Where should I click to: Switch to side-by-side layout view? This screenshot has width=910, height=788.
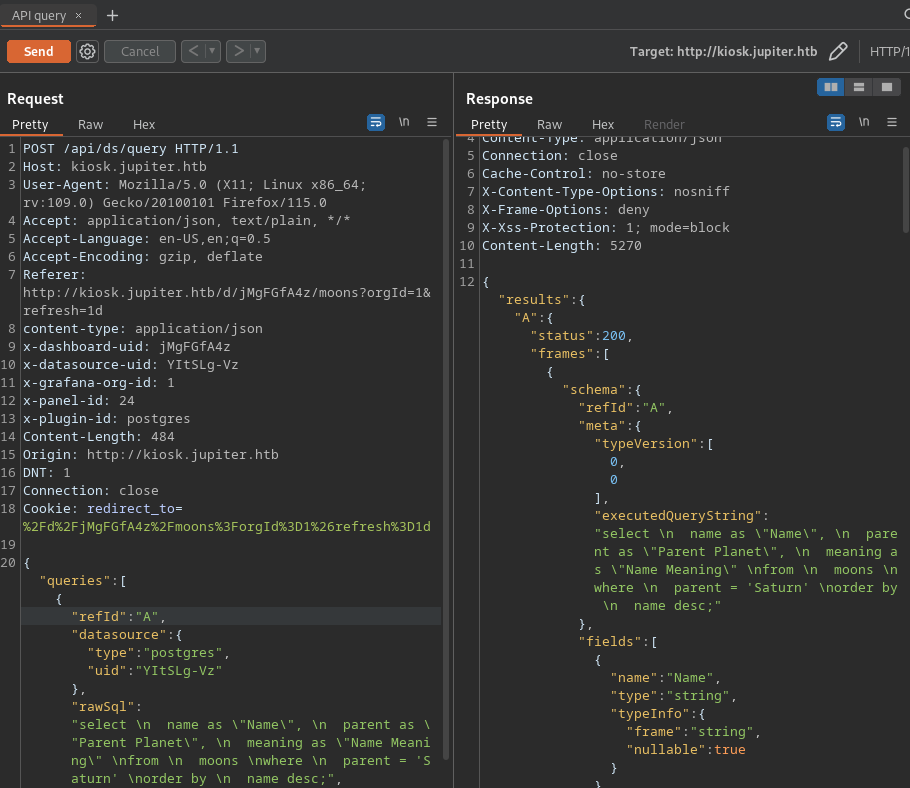pyautogui.click(x=831, y=87)
